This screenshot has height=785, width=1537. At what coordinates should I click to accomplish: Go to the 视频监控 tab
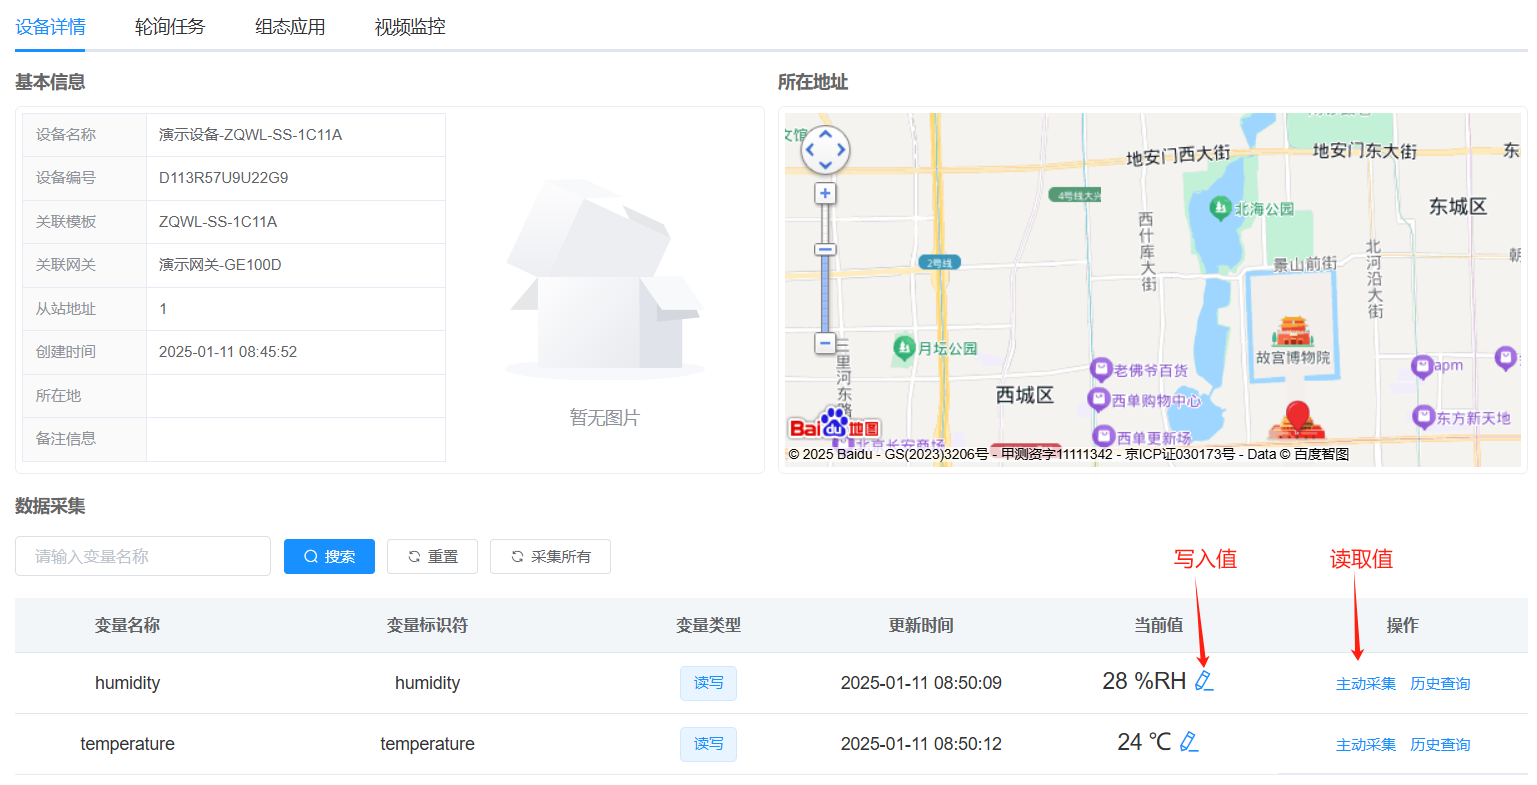pos(410,27)
